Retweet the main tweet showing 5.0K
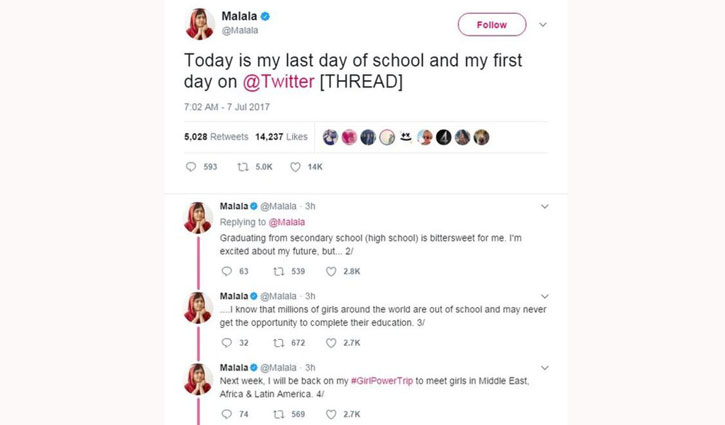Screen dimensions: 725x425 pyautogui.click(x=243, y=166)
